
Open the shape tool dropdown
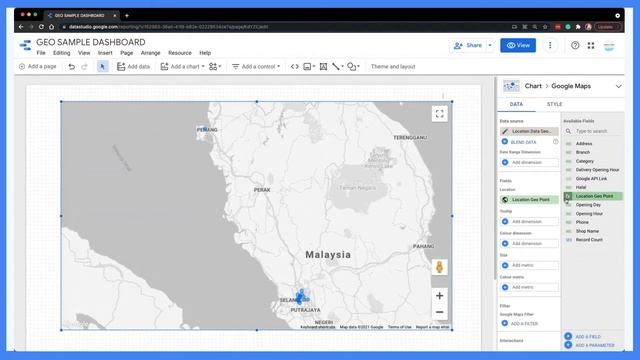[353, 67]
